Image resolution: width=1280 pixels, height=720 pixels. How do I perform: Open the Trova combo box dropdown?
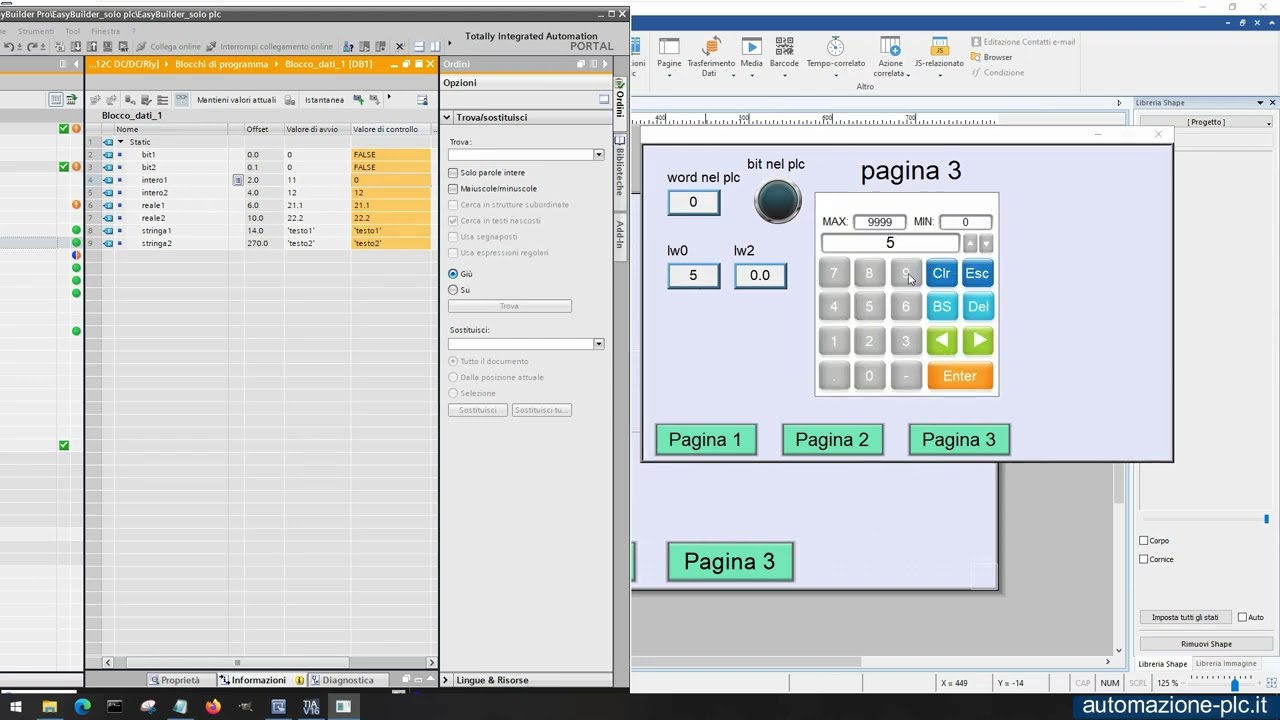[x=598, y=155]
